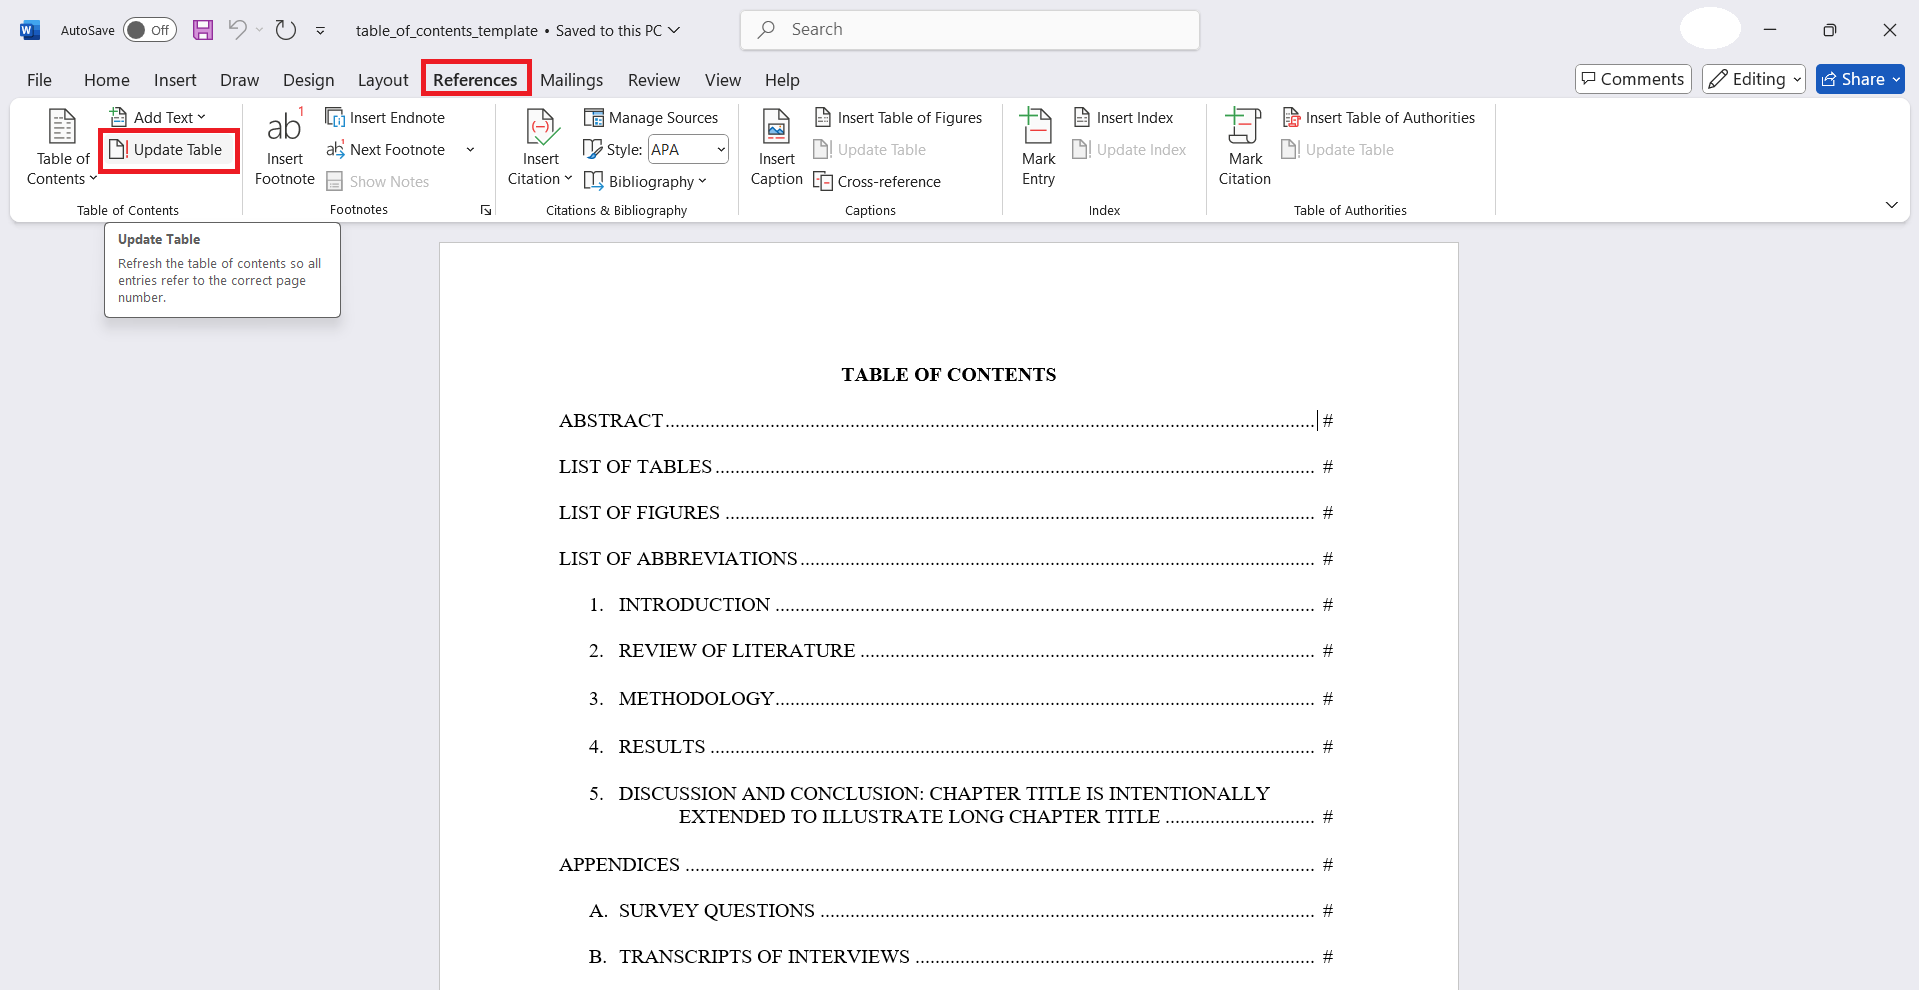
Task: Click Insert Endnote
Action: click(x=385, y=118)
